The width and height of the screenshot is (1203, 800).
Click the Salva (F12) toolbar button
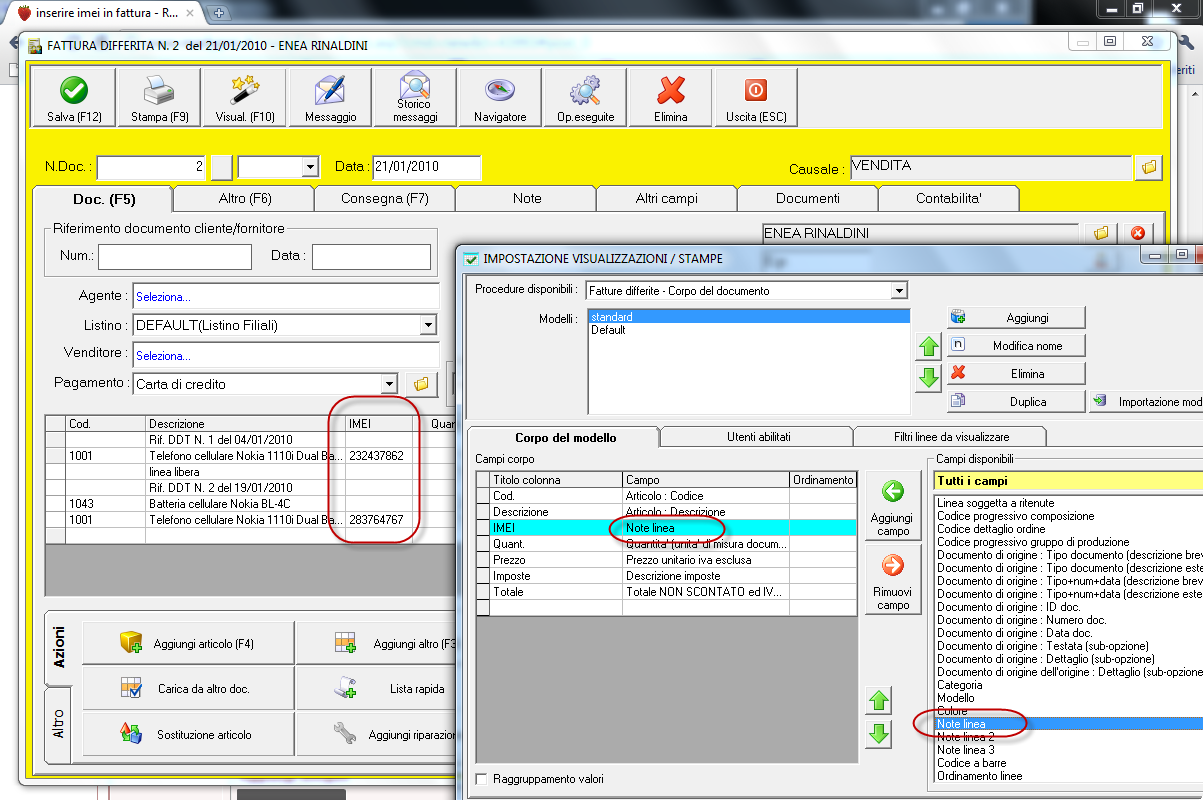pyautogui.click(x=75, y=97)
